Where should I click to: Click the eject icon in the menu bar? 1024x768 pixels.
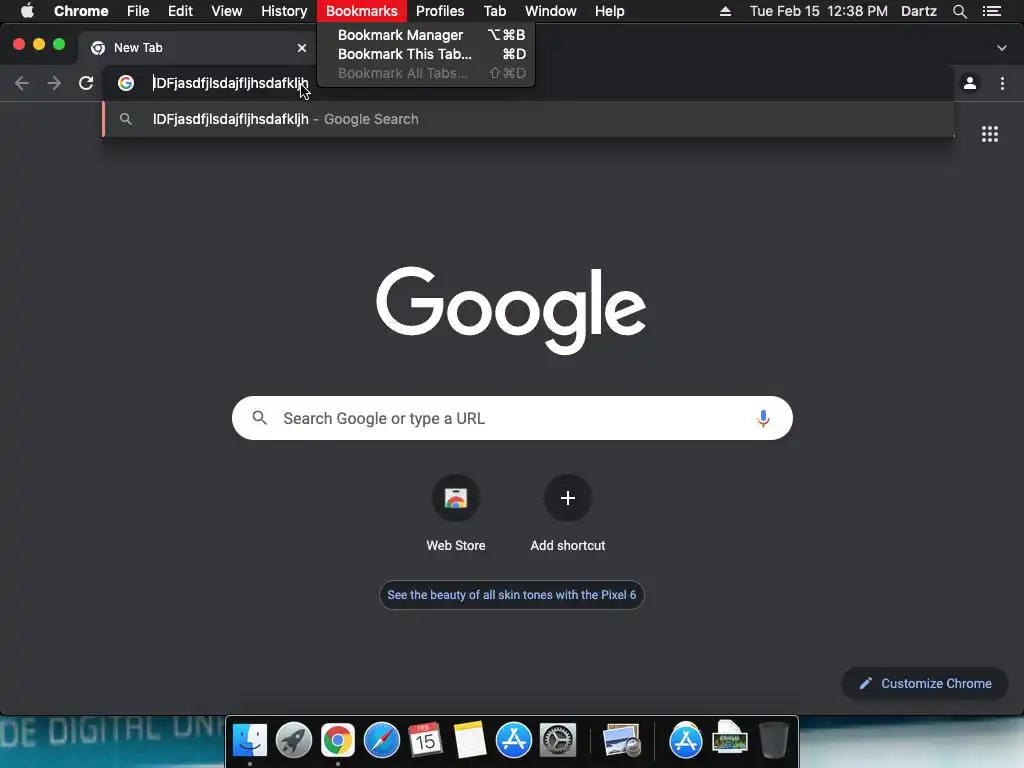[x=725, y=11]
